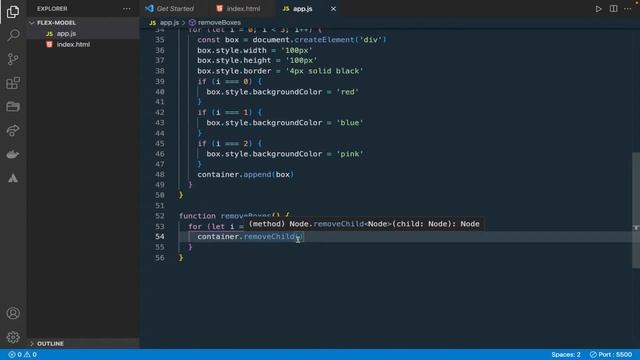The height and width of the screenshot is (360, 640).
Task: Switch to the Get Started tab
Action: click(x=170, y=9)
